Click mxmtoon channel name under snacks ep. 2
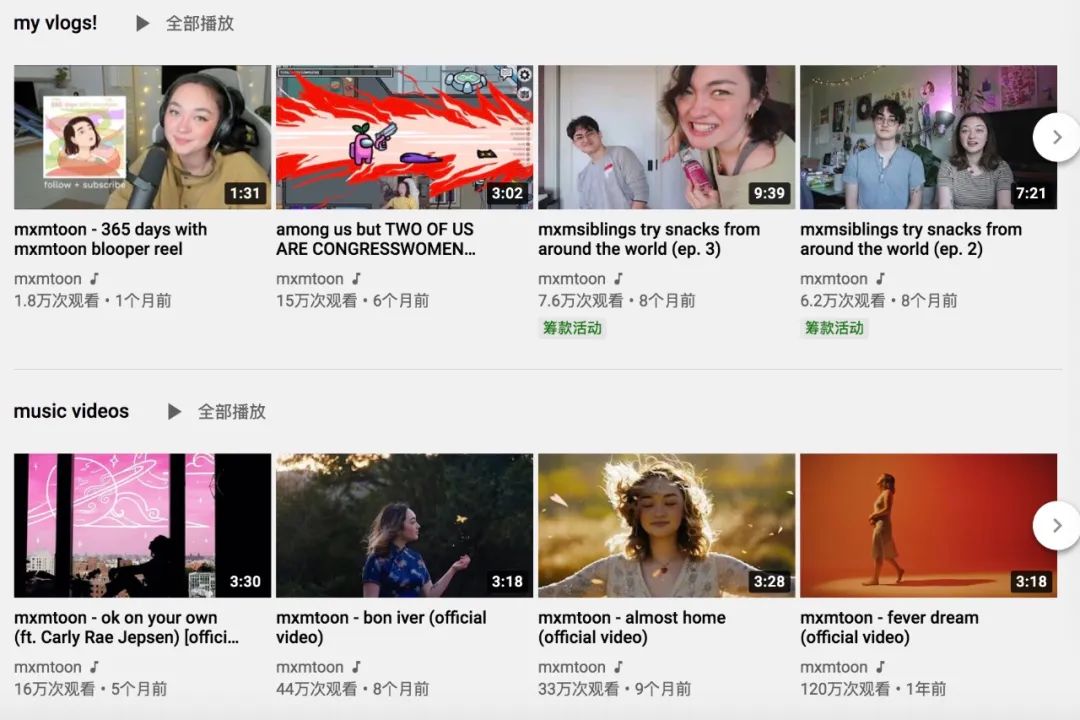The image size is (1080, 720). tap(833, 279)
